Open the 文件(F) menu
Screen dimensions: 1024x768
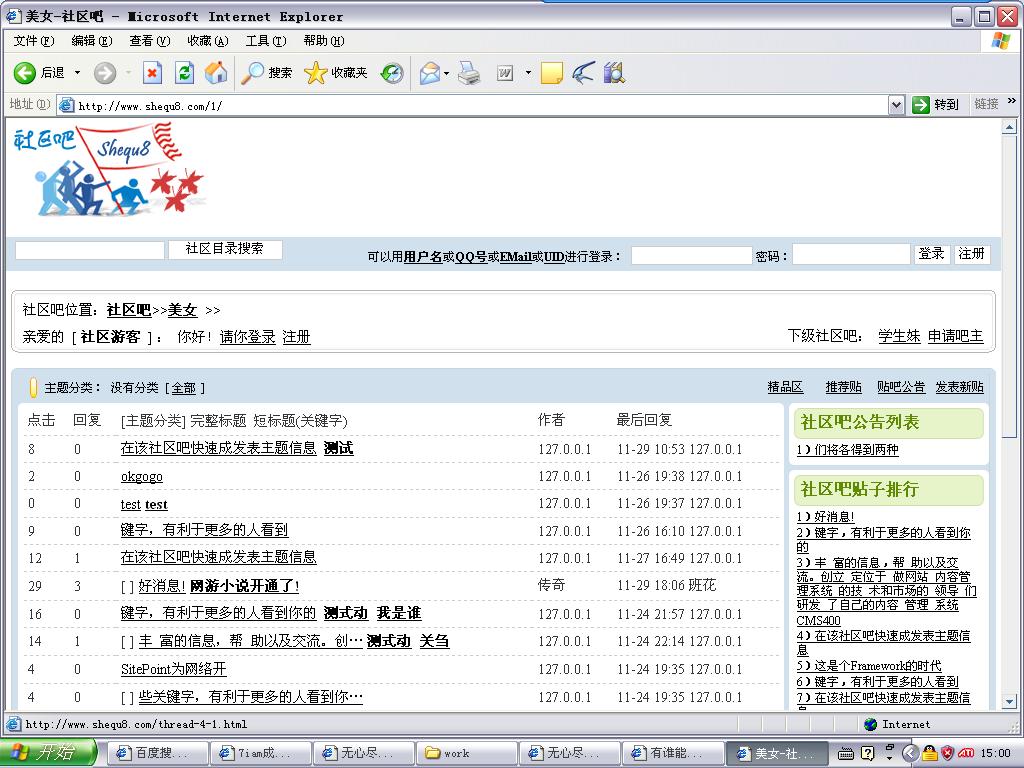click(33, 41)
